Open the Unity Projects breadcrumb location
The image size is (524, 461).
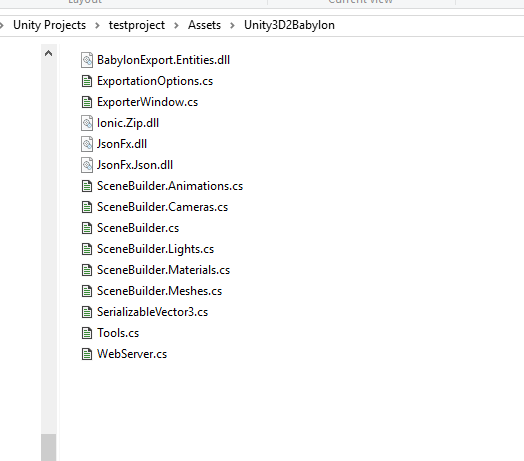pos(49,25)
